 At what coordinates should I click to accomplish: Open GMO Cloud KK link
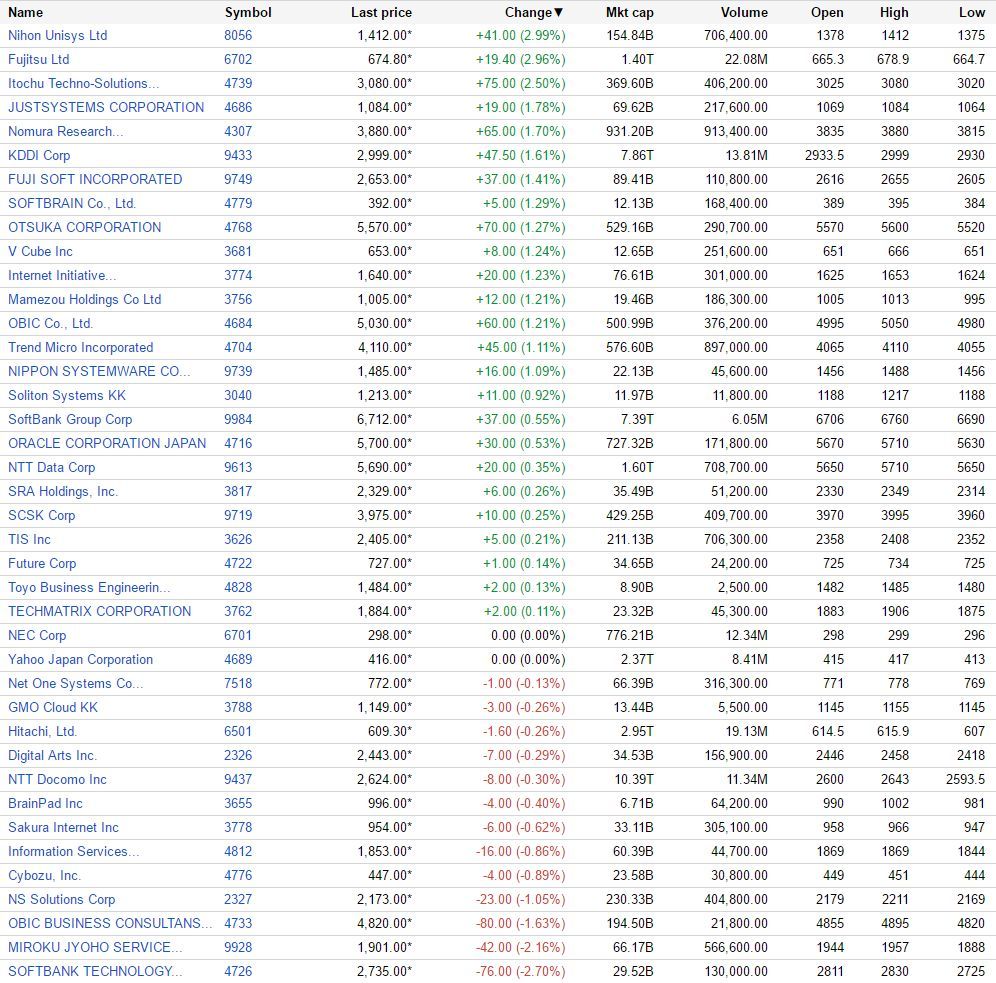click(x=53, y=708)
